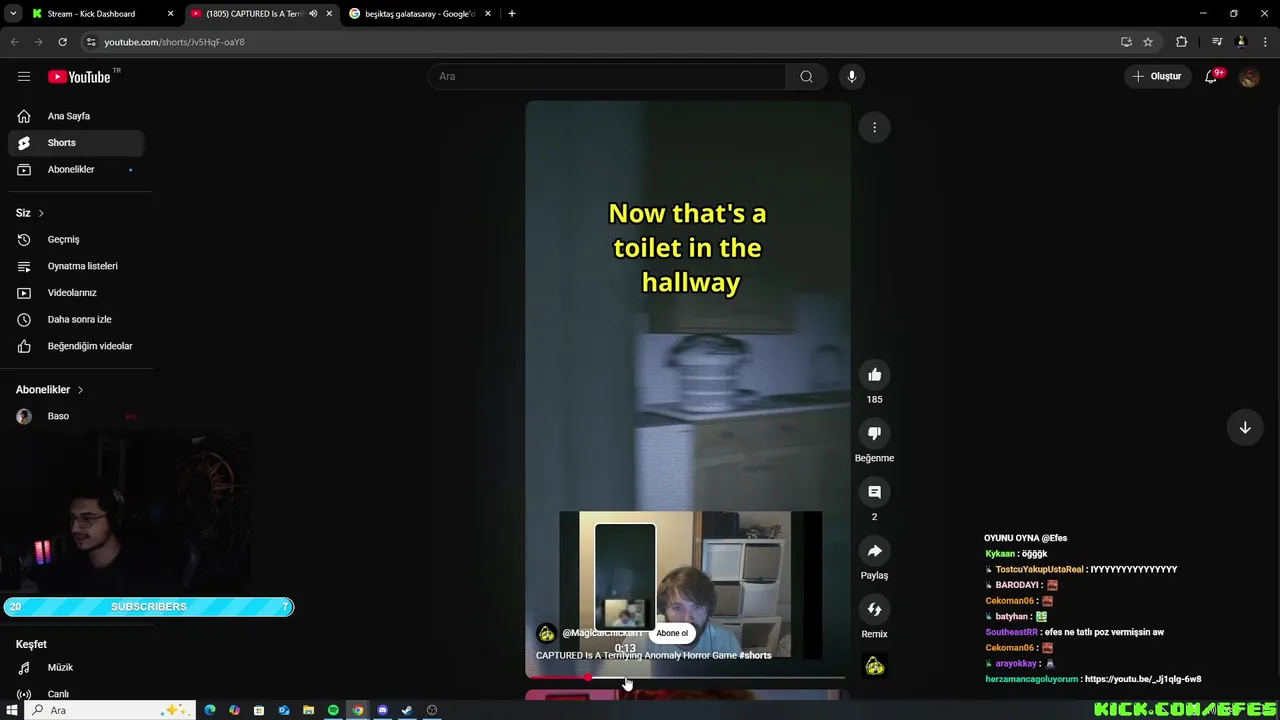Subscribe with Abone ol button
Image resolution: width=1280 pixels, height=720 pixels.
[672, 633]
